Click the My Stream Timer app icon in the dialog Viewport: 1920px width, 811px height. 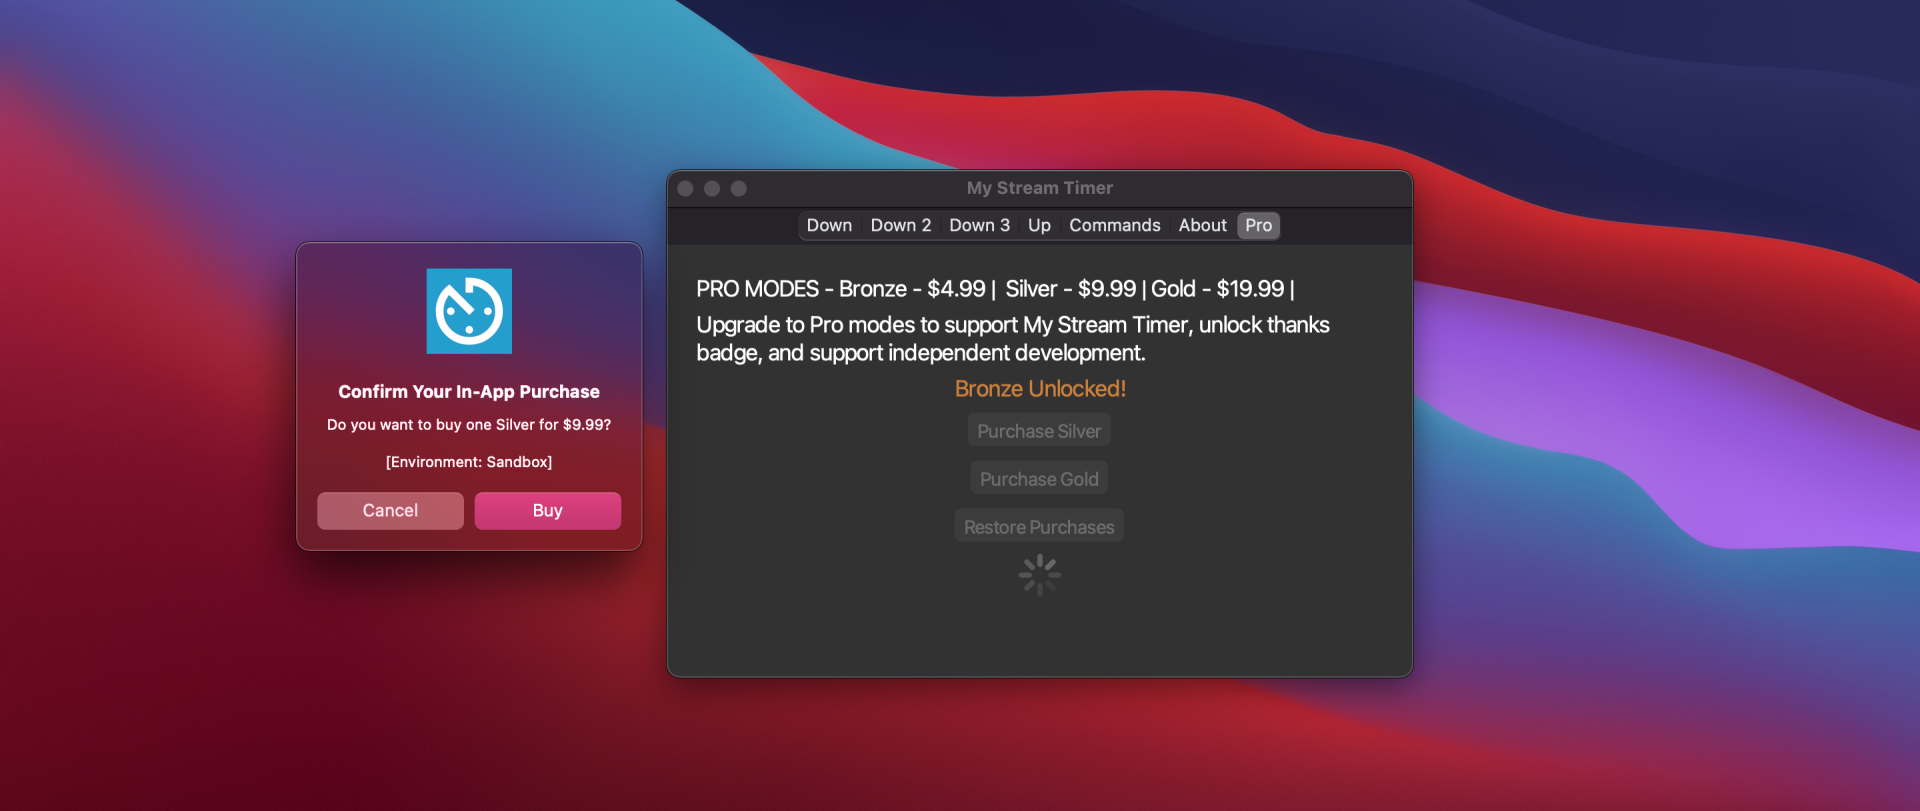tap(469, 311)
